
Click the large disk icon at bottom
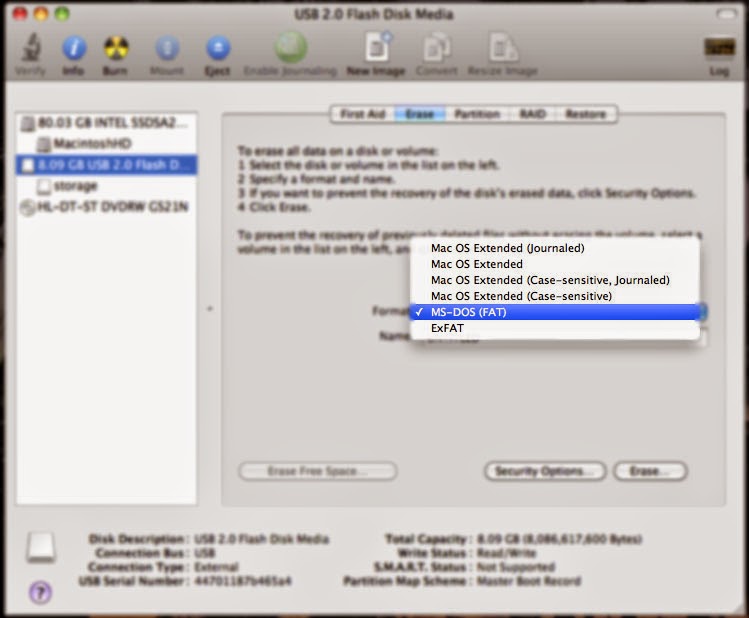coord(41,547)
